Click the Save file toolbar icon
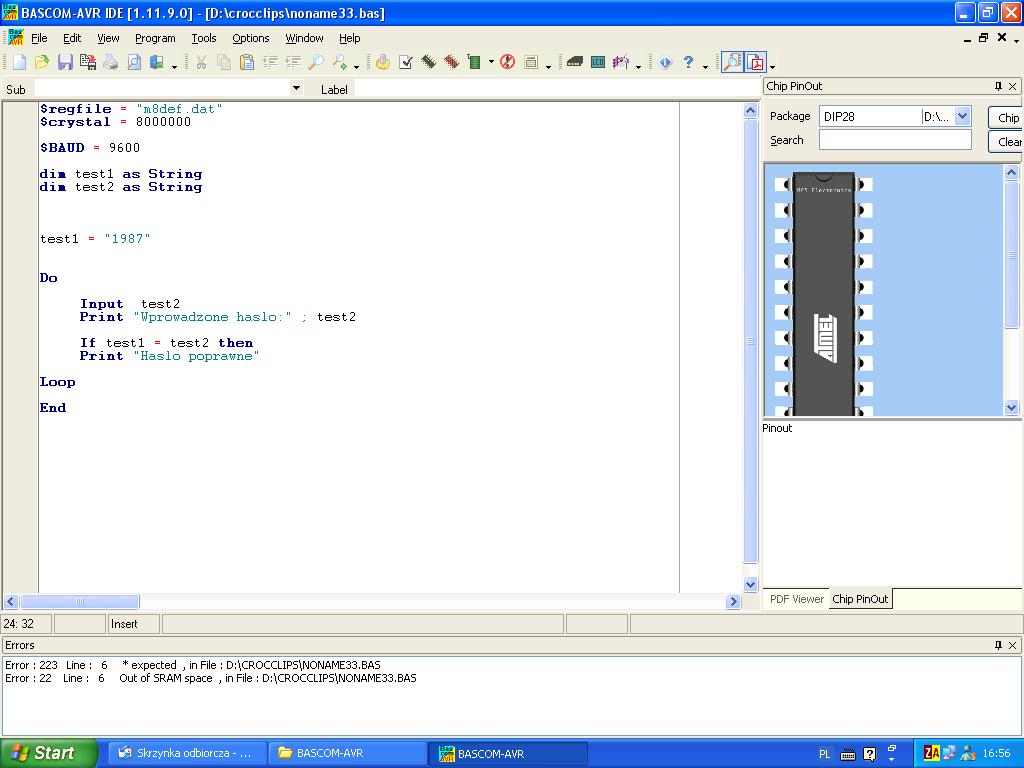The height and width of the screenshot is (768, 1024). (x=65, y=62)
